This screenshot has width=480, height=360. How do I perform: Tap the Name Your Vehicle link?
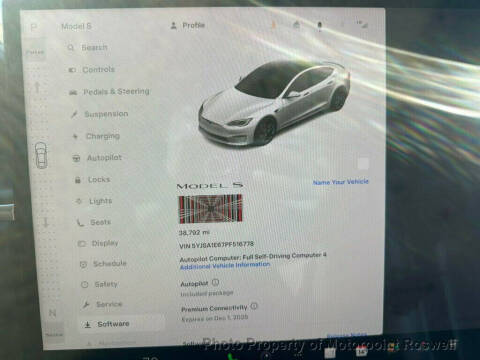(x=341, y=182)
